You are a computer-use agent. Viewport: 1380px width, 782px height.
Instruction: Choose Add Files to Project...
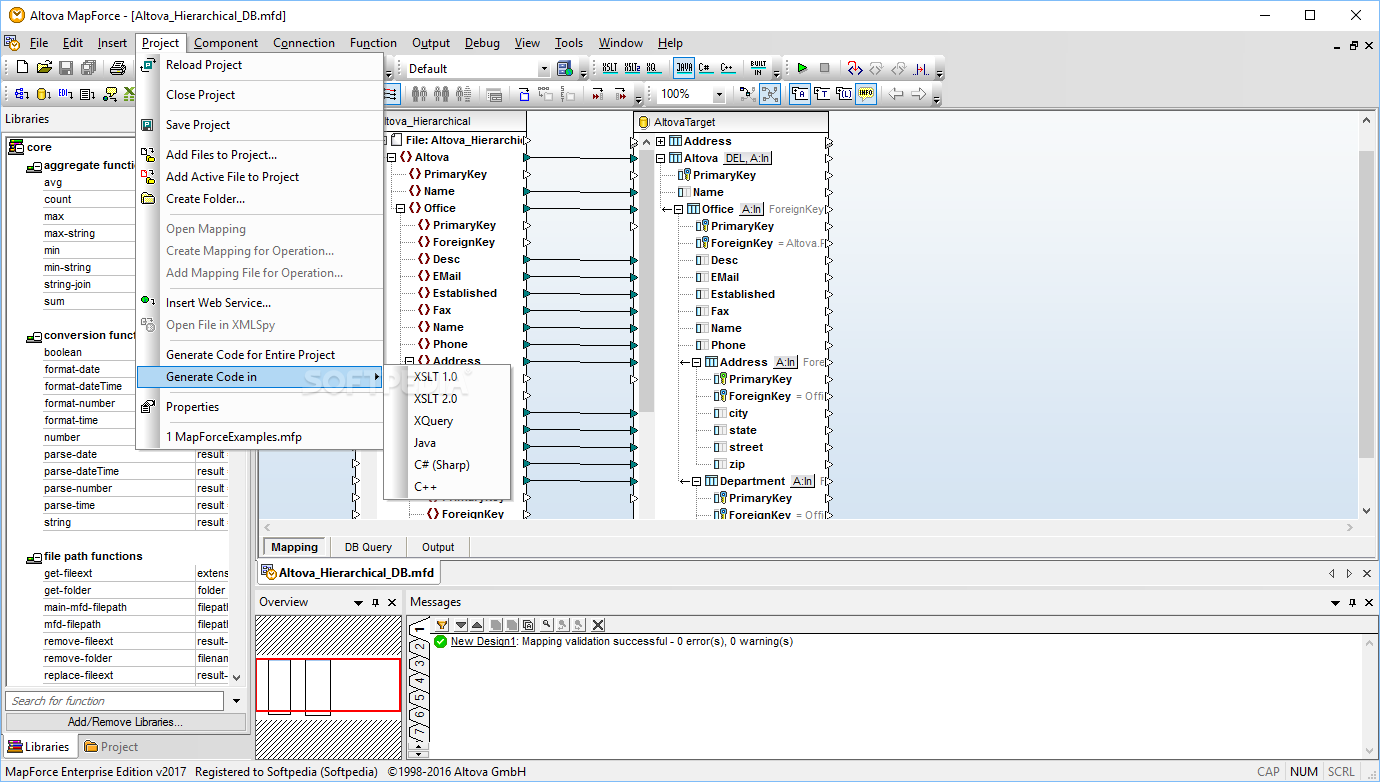click(221, 155)
